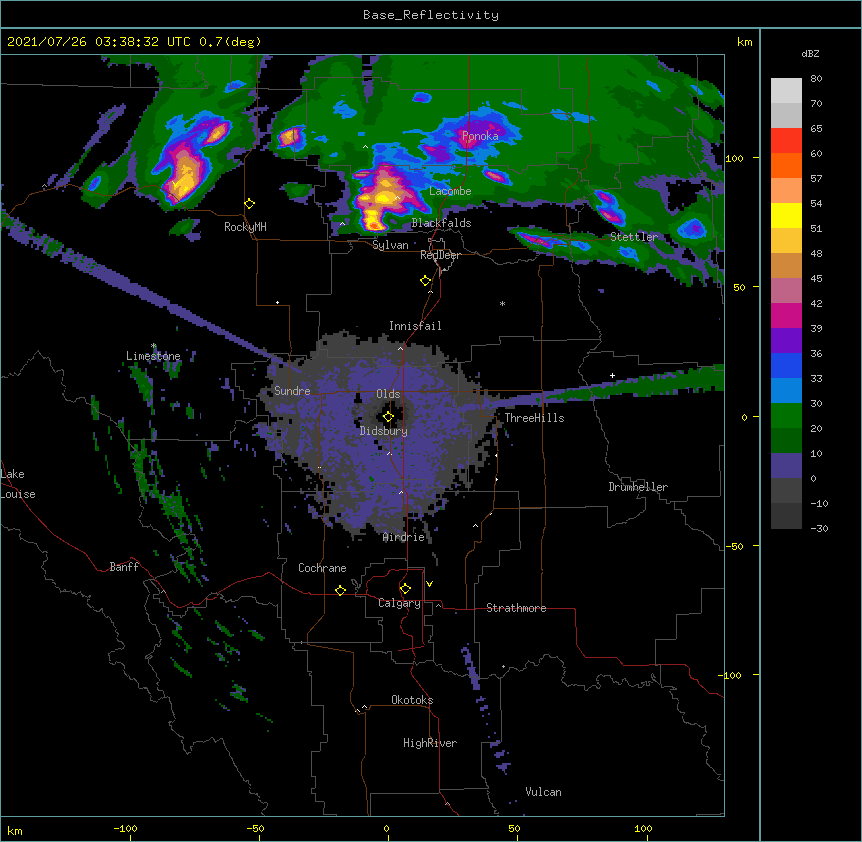The width and height of the screenshot is (862, 842).
Task: Click the yellow diamond marker above Calgary label
Action: (405, 589)
